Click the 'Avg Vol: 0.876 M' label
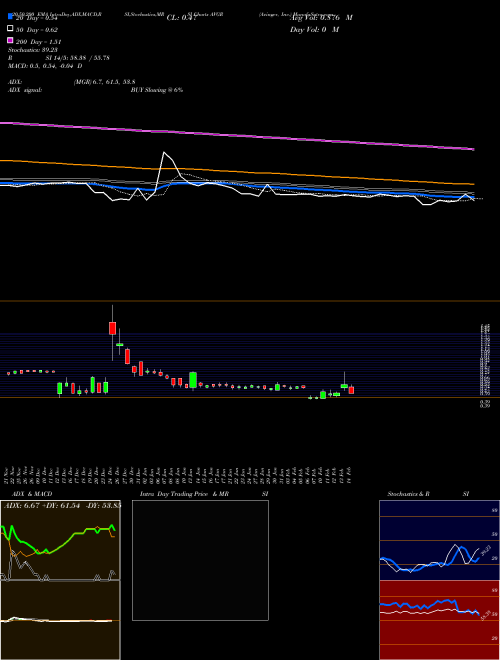This screenshot has height=660, width=500. 321,18
